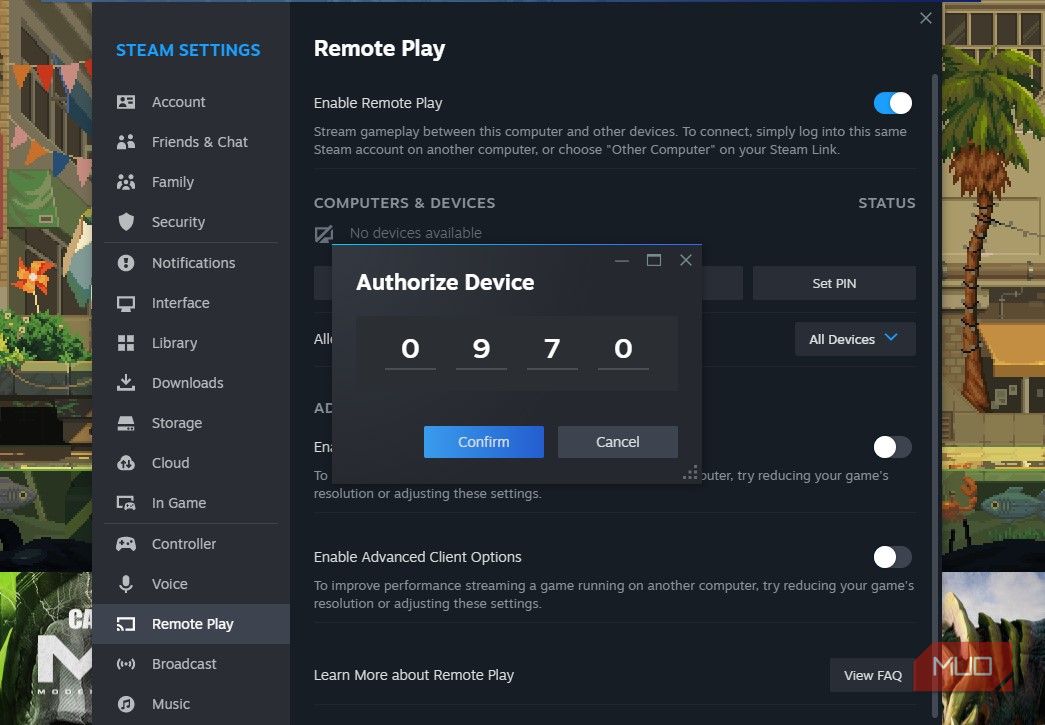
Task: Open the Remote Play FAQ
Action: (872, 675)
